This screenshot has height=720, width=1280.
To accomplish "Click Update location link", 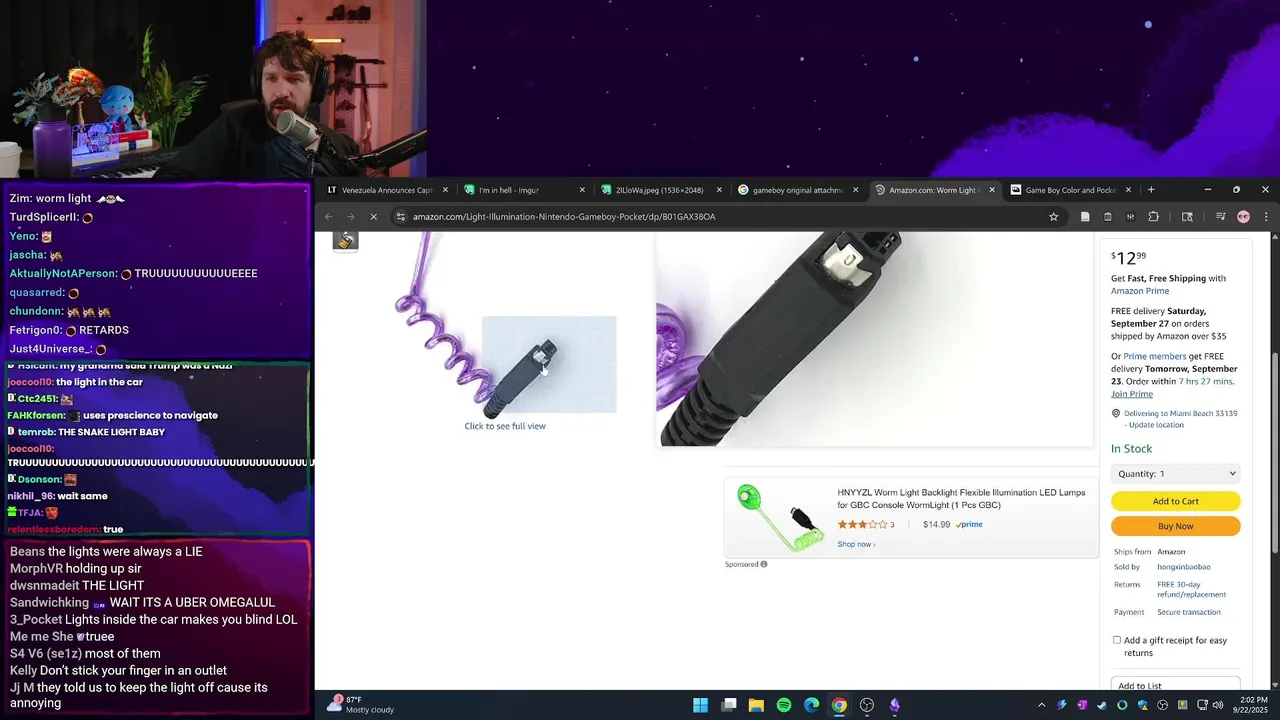I will click(1156, 425).
